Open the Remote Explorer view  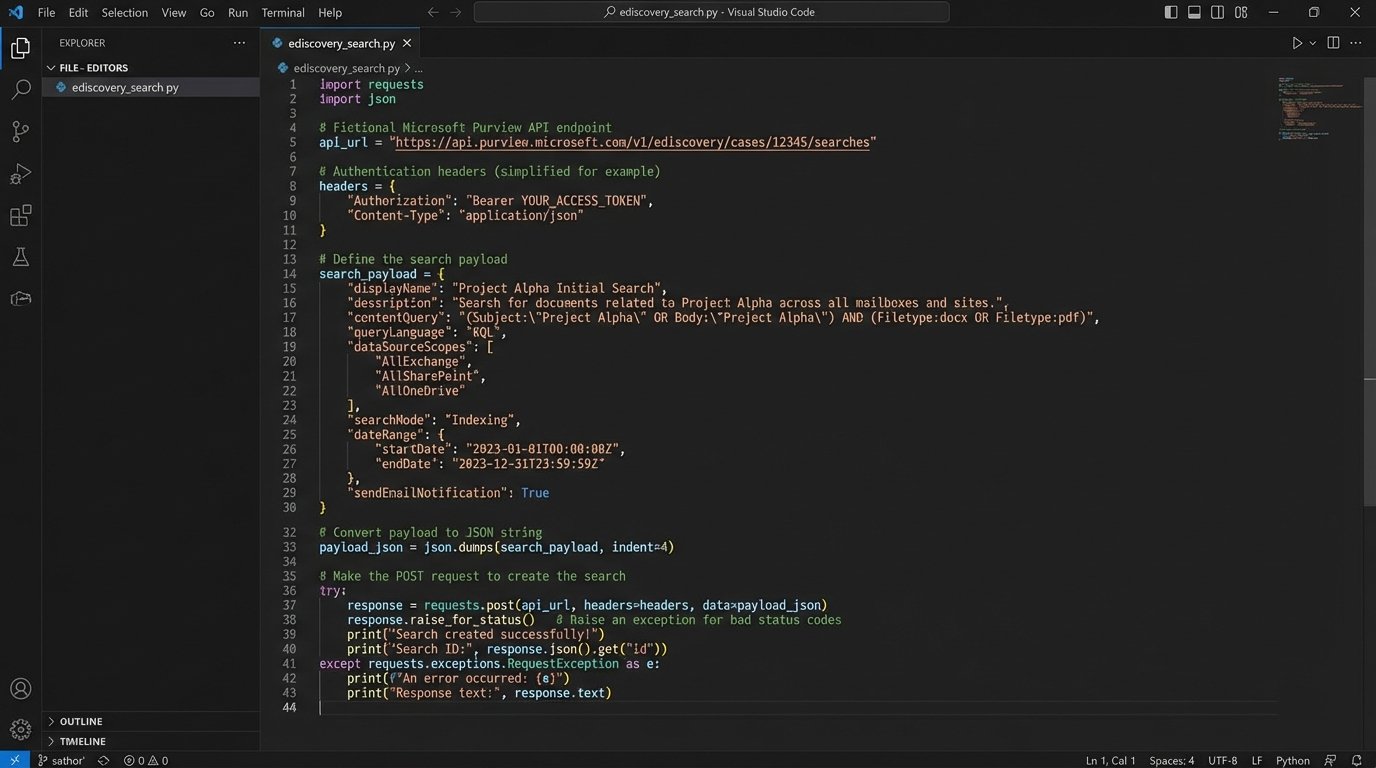[20, 297]
